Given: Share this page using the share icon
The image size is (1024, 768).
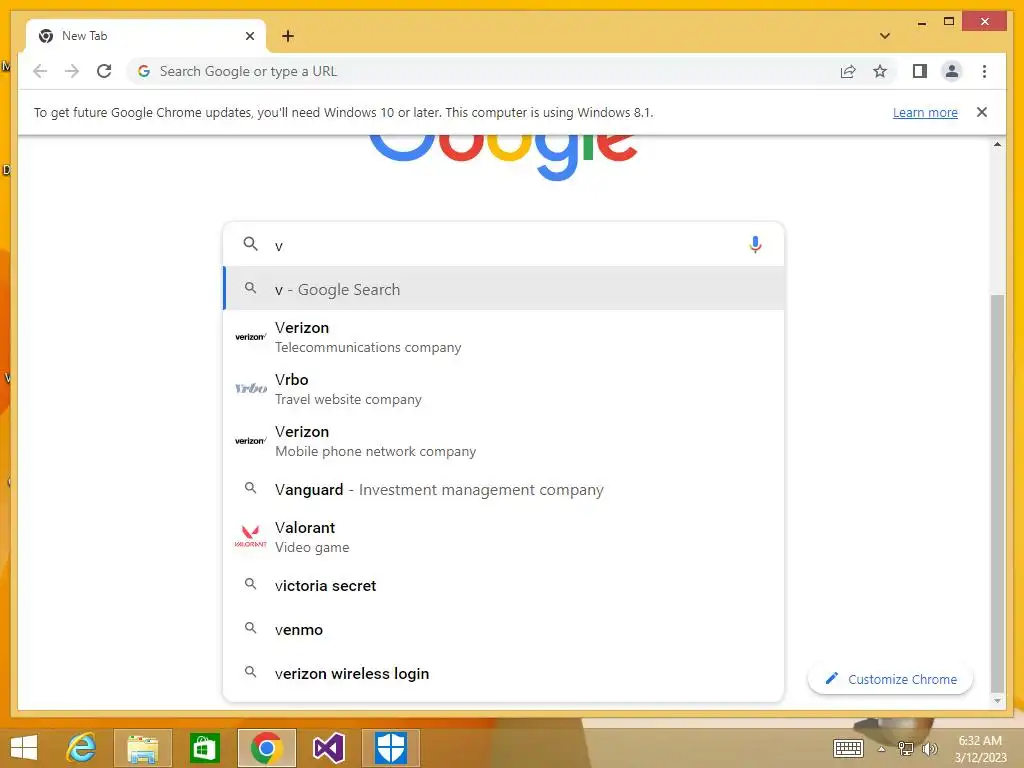Looking at the screenshot, I should pos(848,71).
